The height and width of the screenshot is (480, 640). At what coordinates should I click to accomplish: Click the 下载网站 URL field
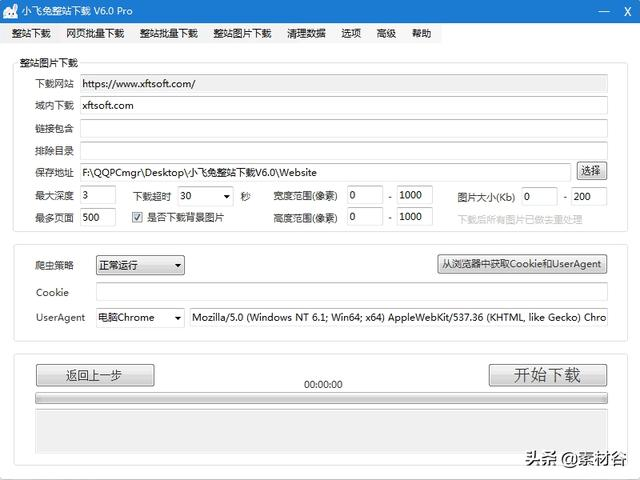(x=344, y=84)
